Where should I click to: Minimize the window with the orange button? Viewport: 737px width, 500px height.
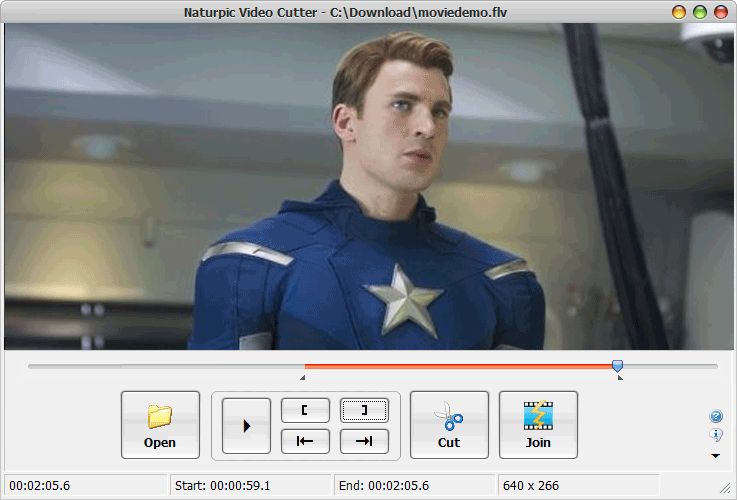click(x=679, y=12)
